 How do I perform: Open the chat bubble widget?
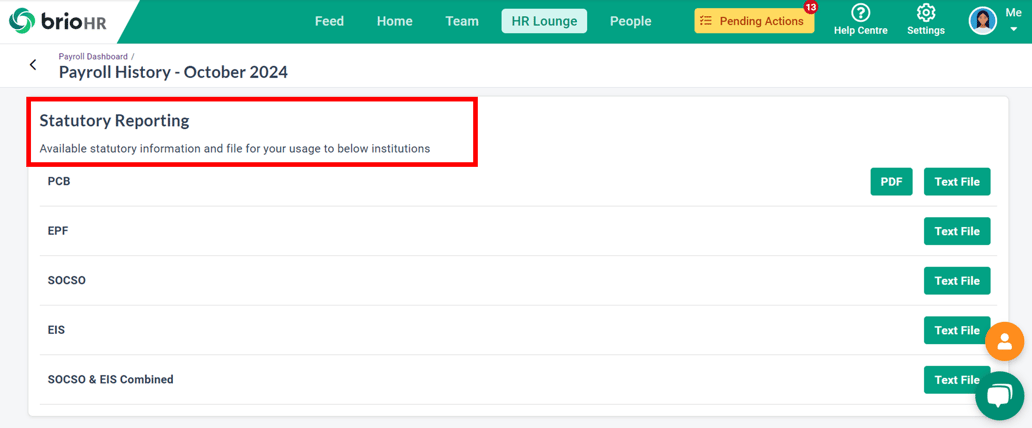[999, 395]
